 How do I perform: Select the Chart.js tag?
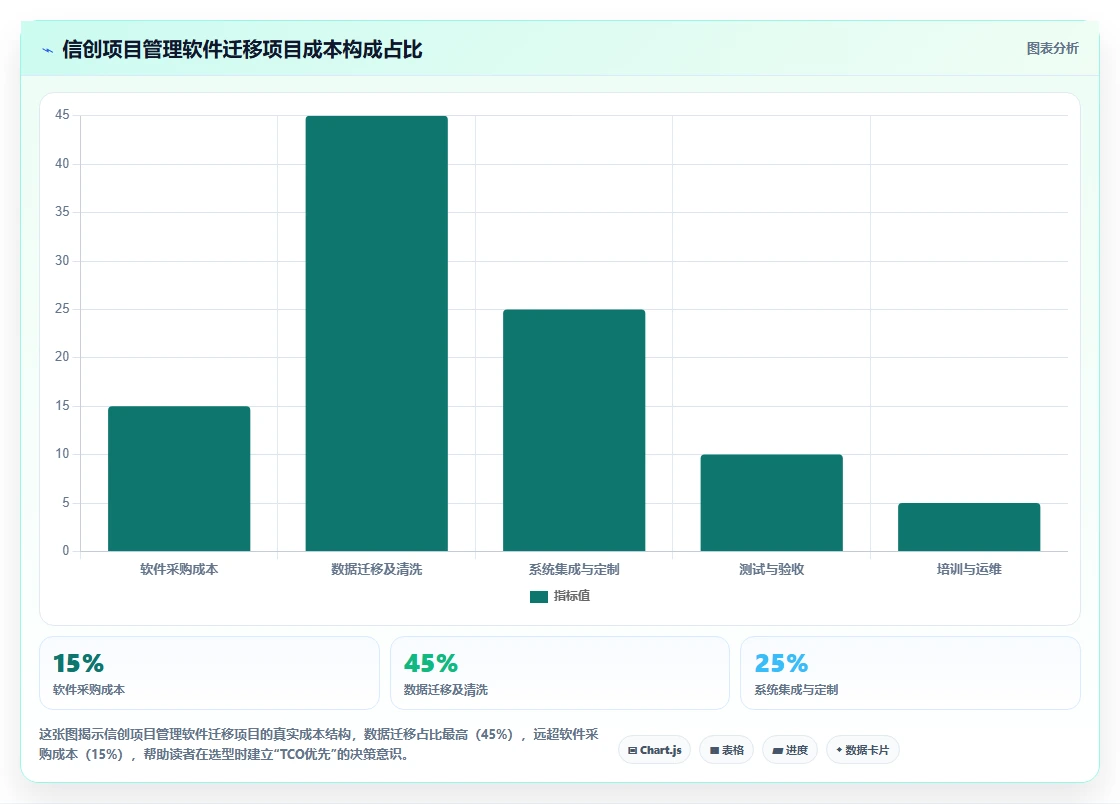tap(654, 750)
